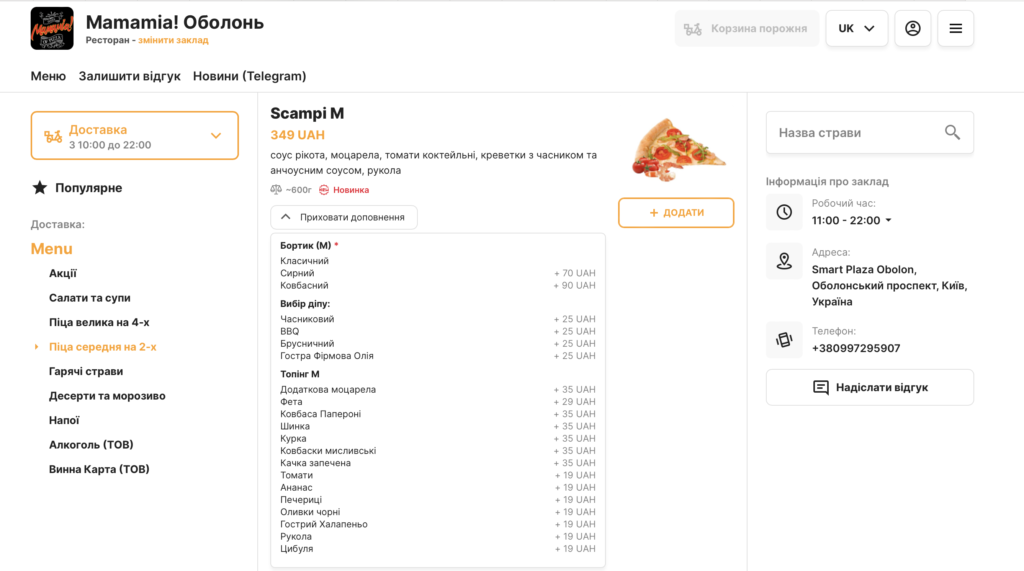This screenshot has height=571, width=1024.
Task: Click the Mamamia restaurant logo
Action: 52,28
